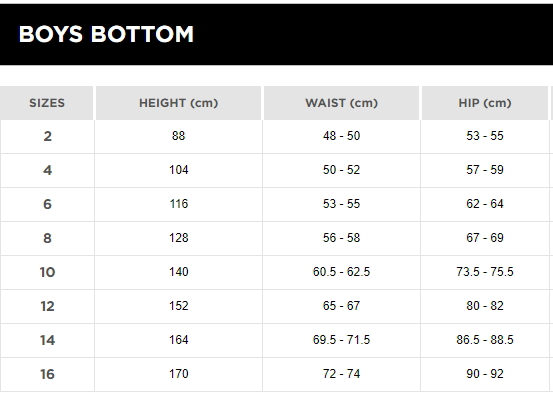Click size 6 row label
Viewport: 553px width, 395px height.
click(x=48, y=204)
